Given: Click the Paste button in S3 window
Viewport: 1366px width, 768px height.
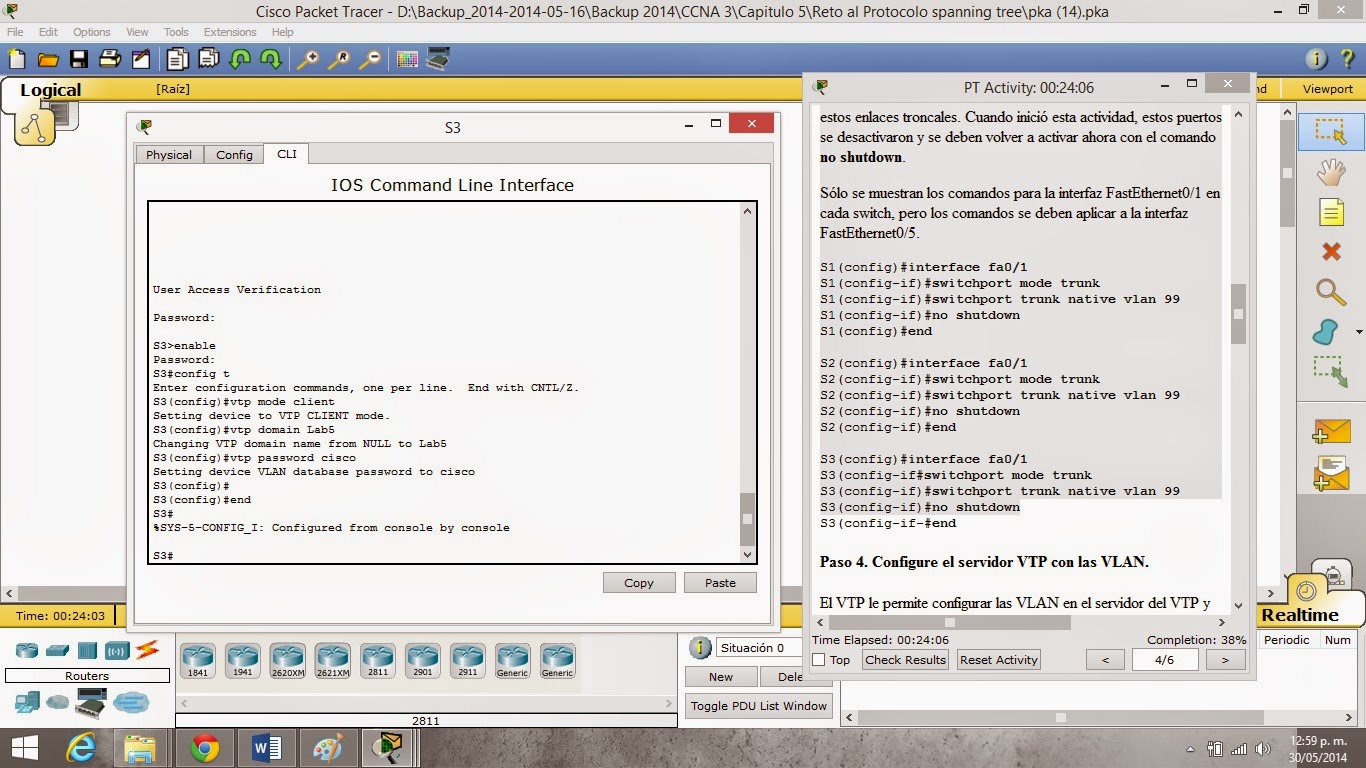Looking at the screenshot, I should (x=720, y=583).
